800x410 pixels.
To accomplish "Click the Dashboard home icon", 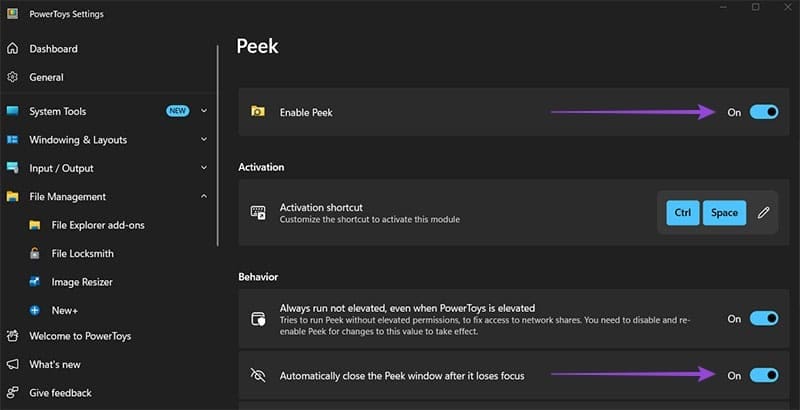I will pos(13,49).
